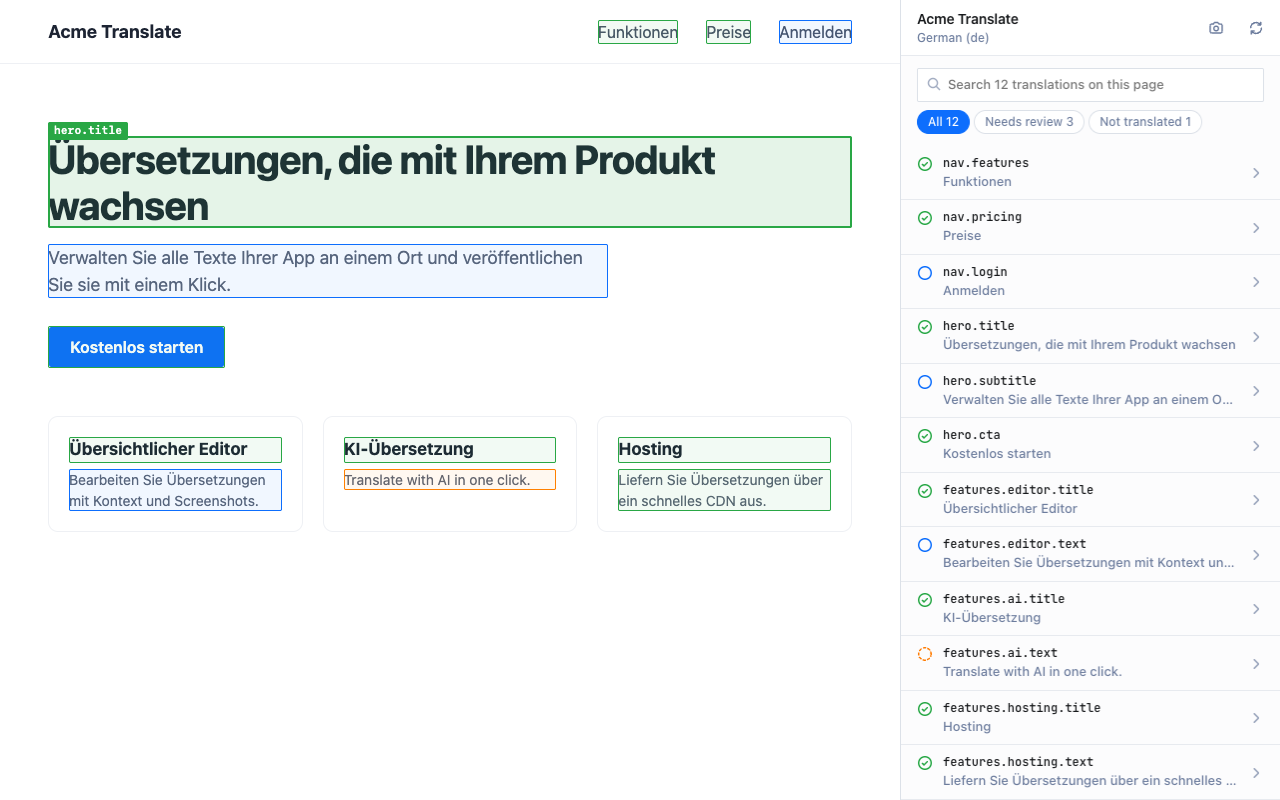The image size is (1280, 800).
Task: Expand the features.hosting.title row chevron
Action: 1256,718
